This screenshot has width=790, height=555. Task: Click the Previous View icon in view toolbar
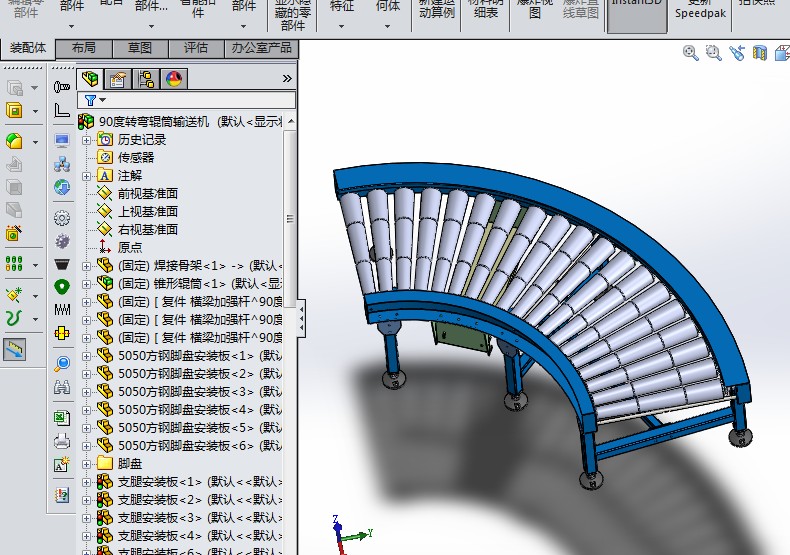[737, 53]
